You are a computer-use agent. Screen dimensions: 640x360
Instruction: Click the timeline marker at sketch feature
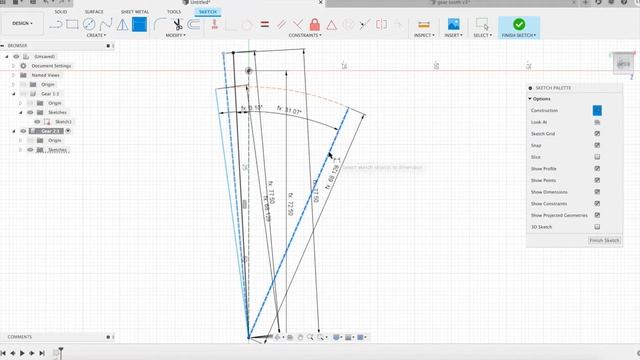point(56,353)
